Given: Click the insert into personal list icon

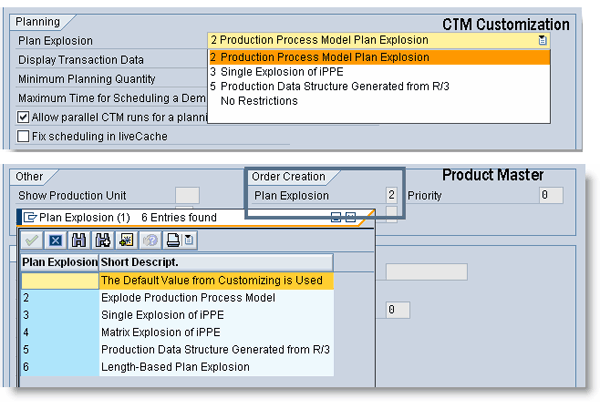Looking at the screenshot, I should 126,240.
